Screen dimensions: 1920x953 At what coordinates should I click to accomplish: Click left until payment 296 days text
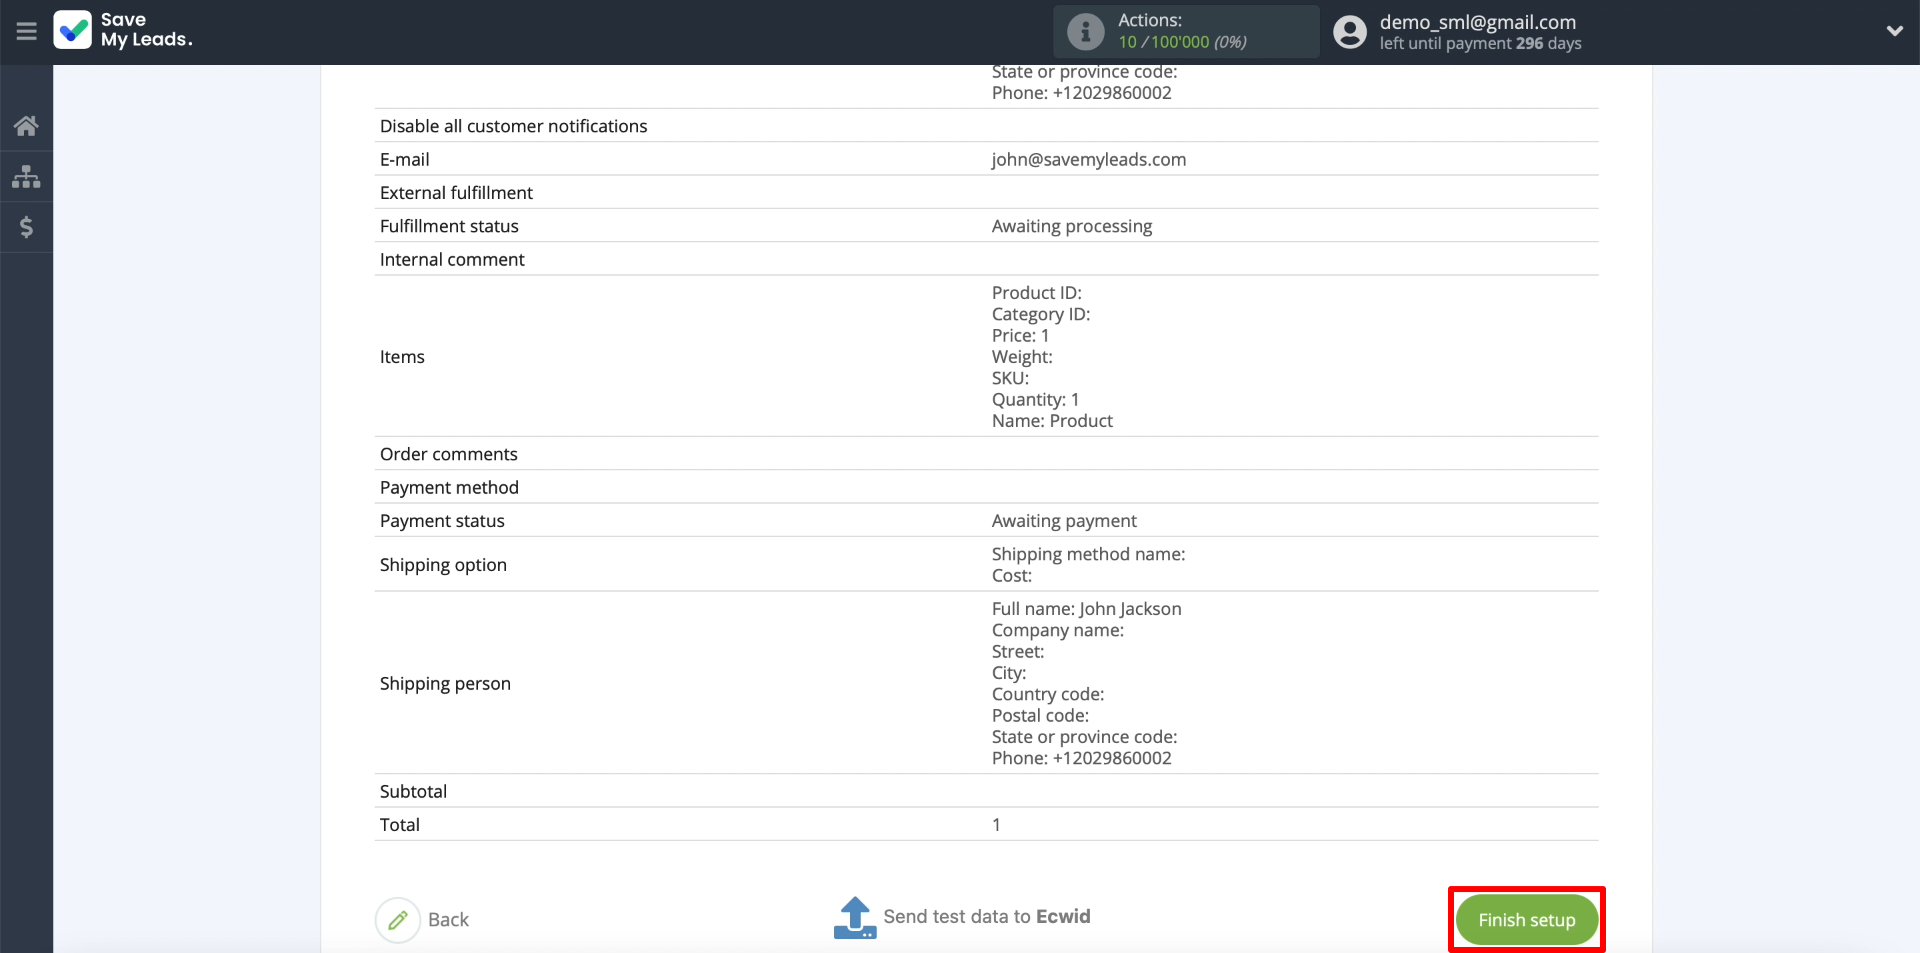pos(1480,44)
